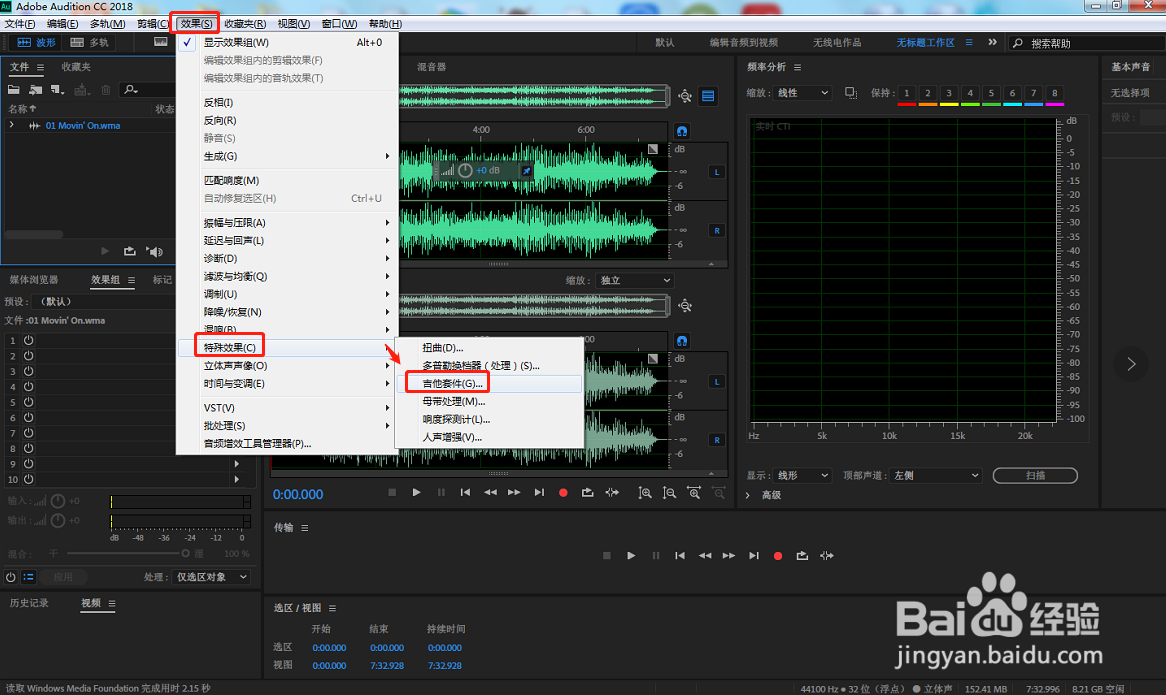Click the stop button in the 传输 panel
The image size is (1166, 695).
coord(607,556)
